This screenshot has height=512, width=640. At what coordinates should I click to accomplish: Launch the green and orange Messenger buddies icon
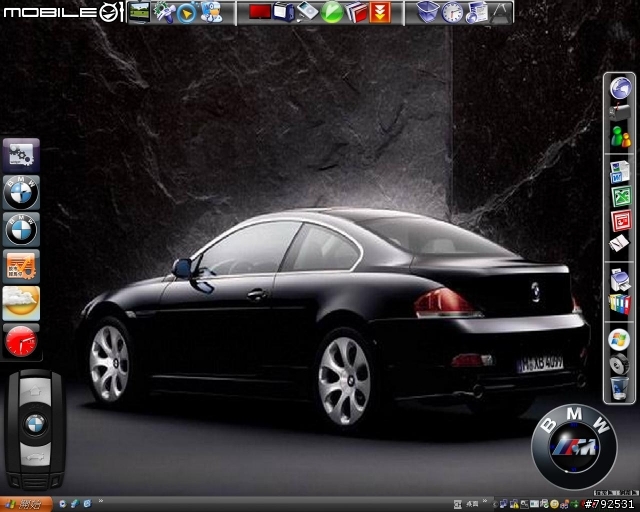coord(620,136)
